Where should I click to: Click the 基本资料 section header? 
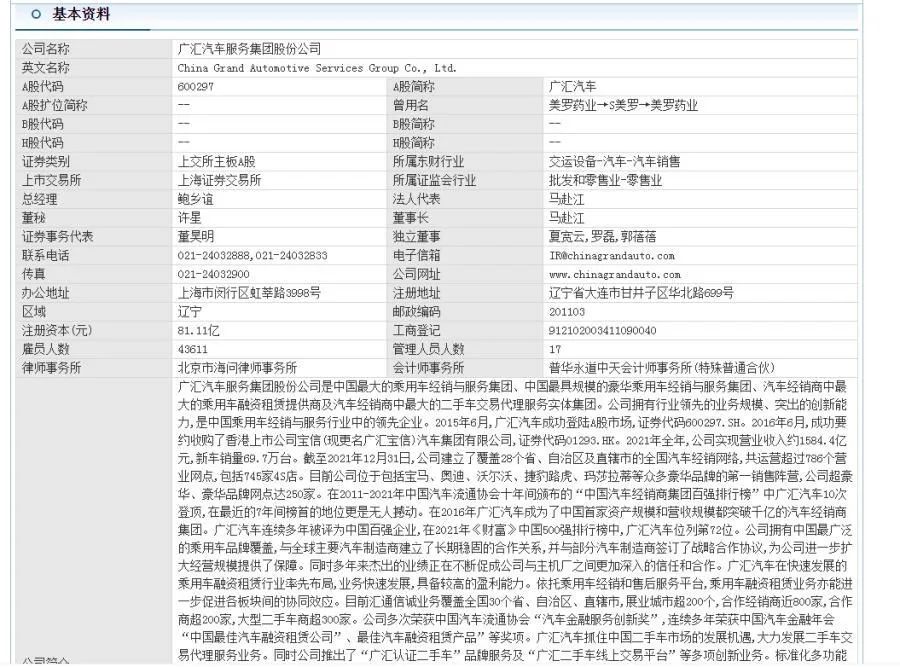pyautogui.click(x=81, y=14)
